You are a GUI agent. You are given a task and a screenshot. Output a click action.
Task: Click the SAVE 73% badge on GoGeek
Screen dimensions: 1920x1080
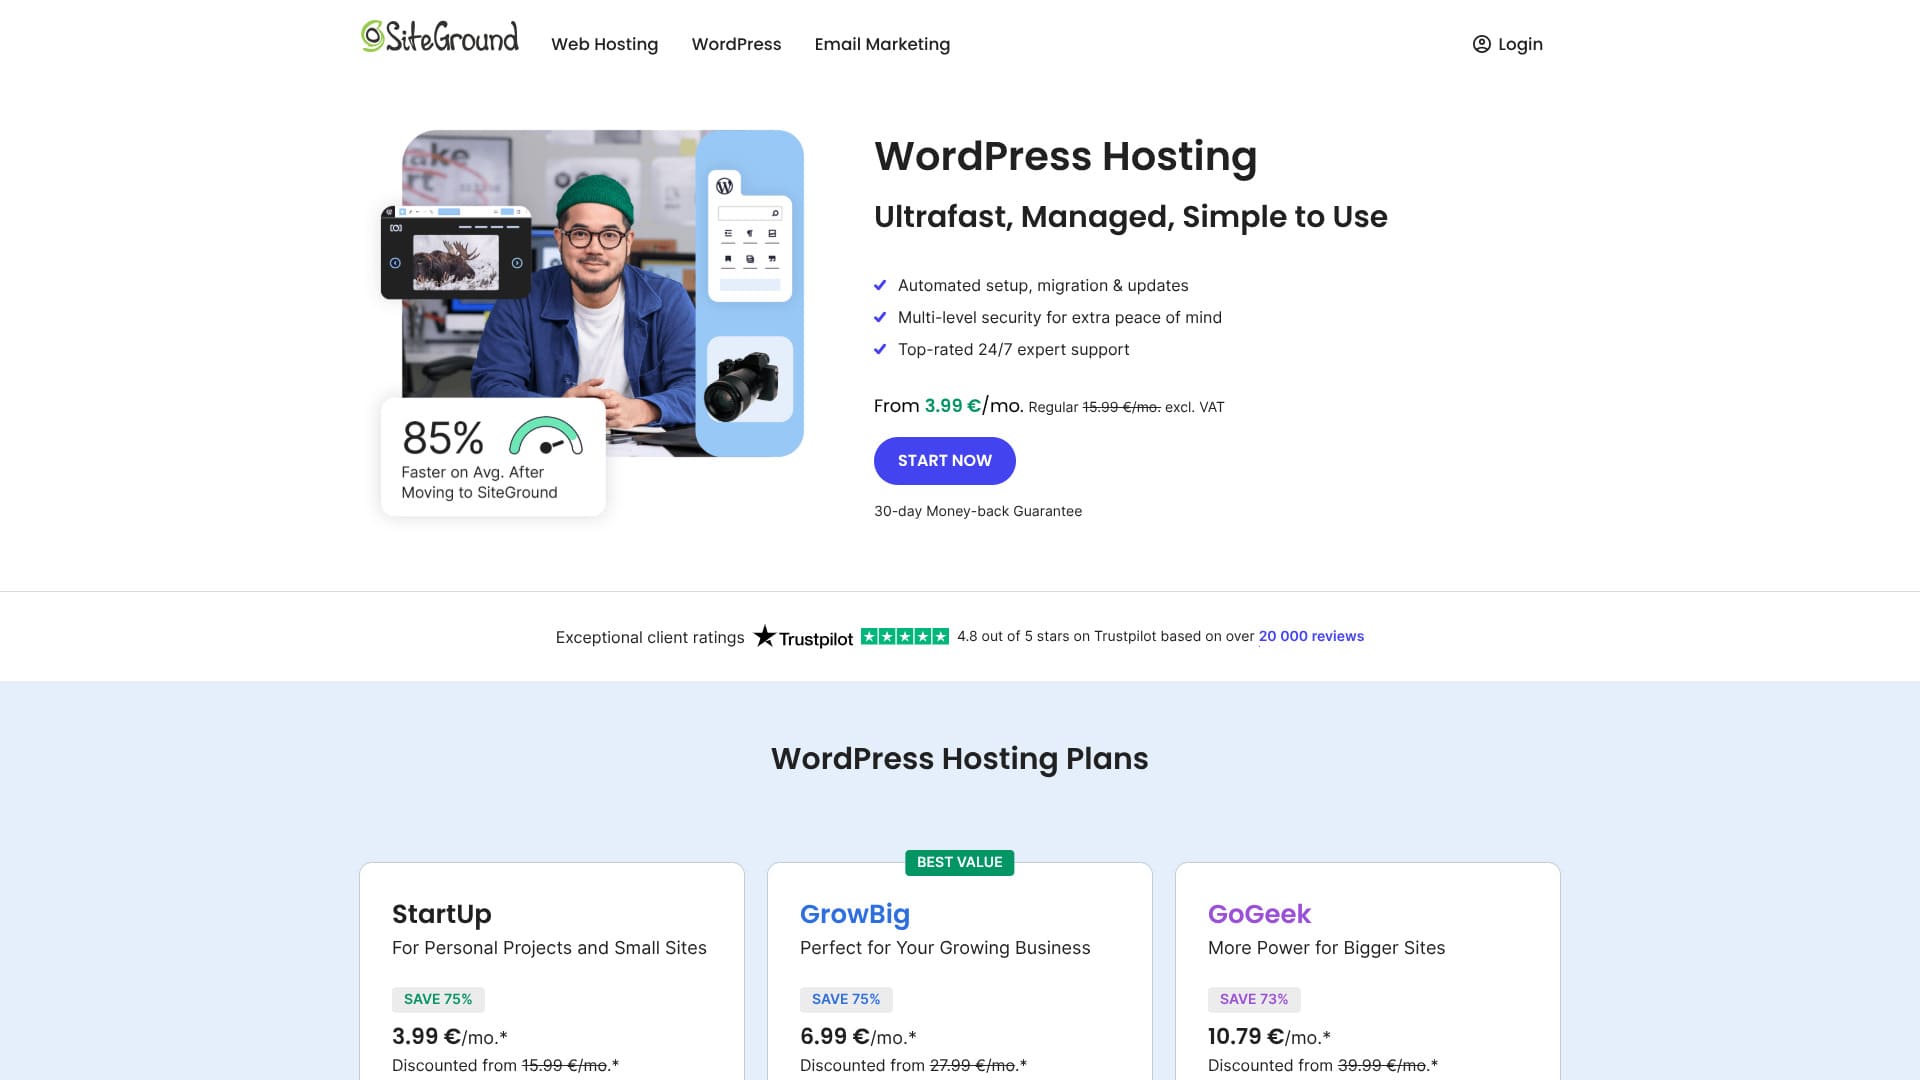1253,999
